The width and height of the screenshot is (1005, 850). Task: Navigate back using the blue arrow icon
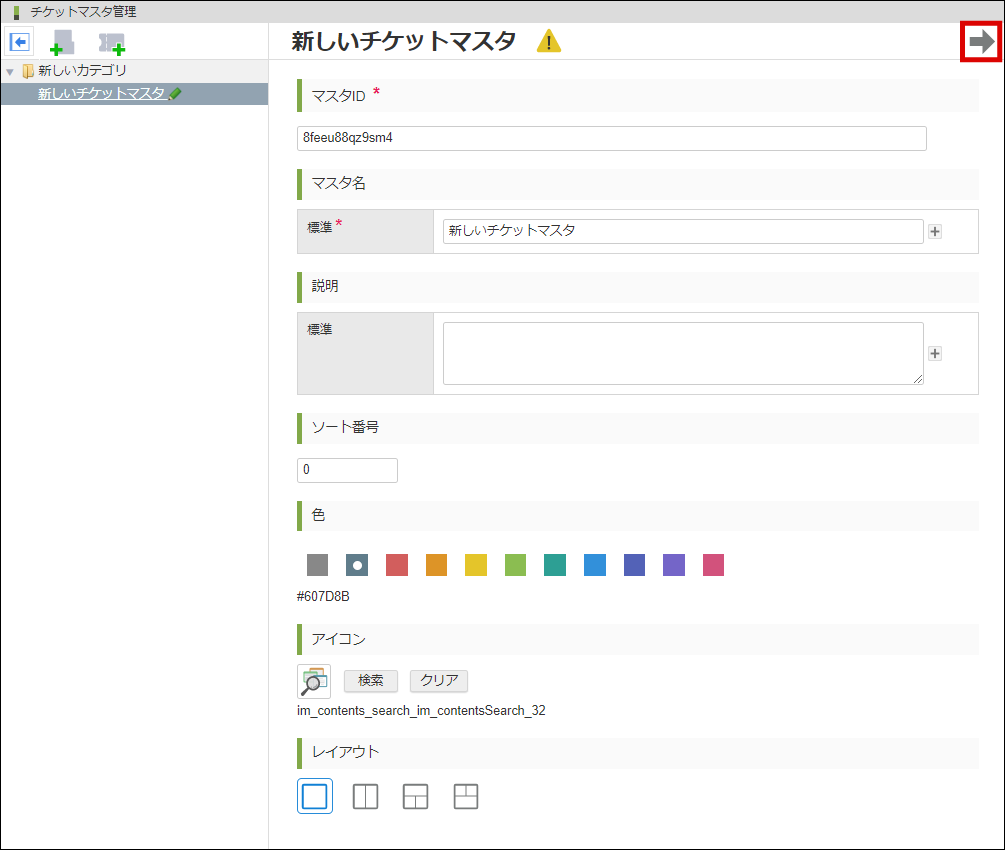click(19, 42)
